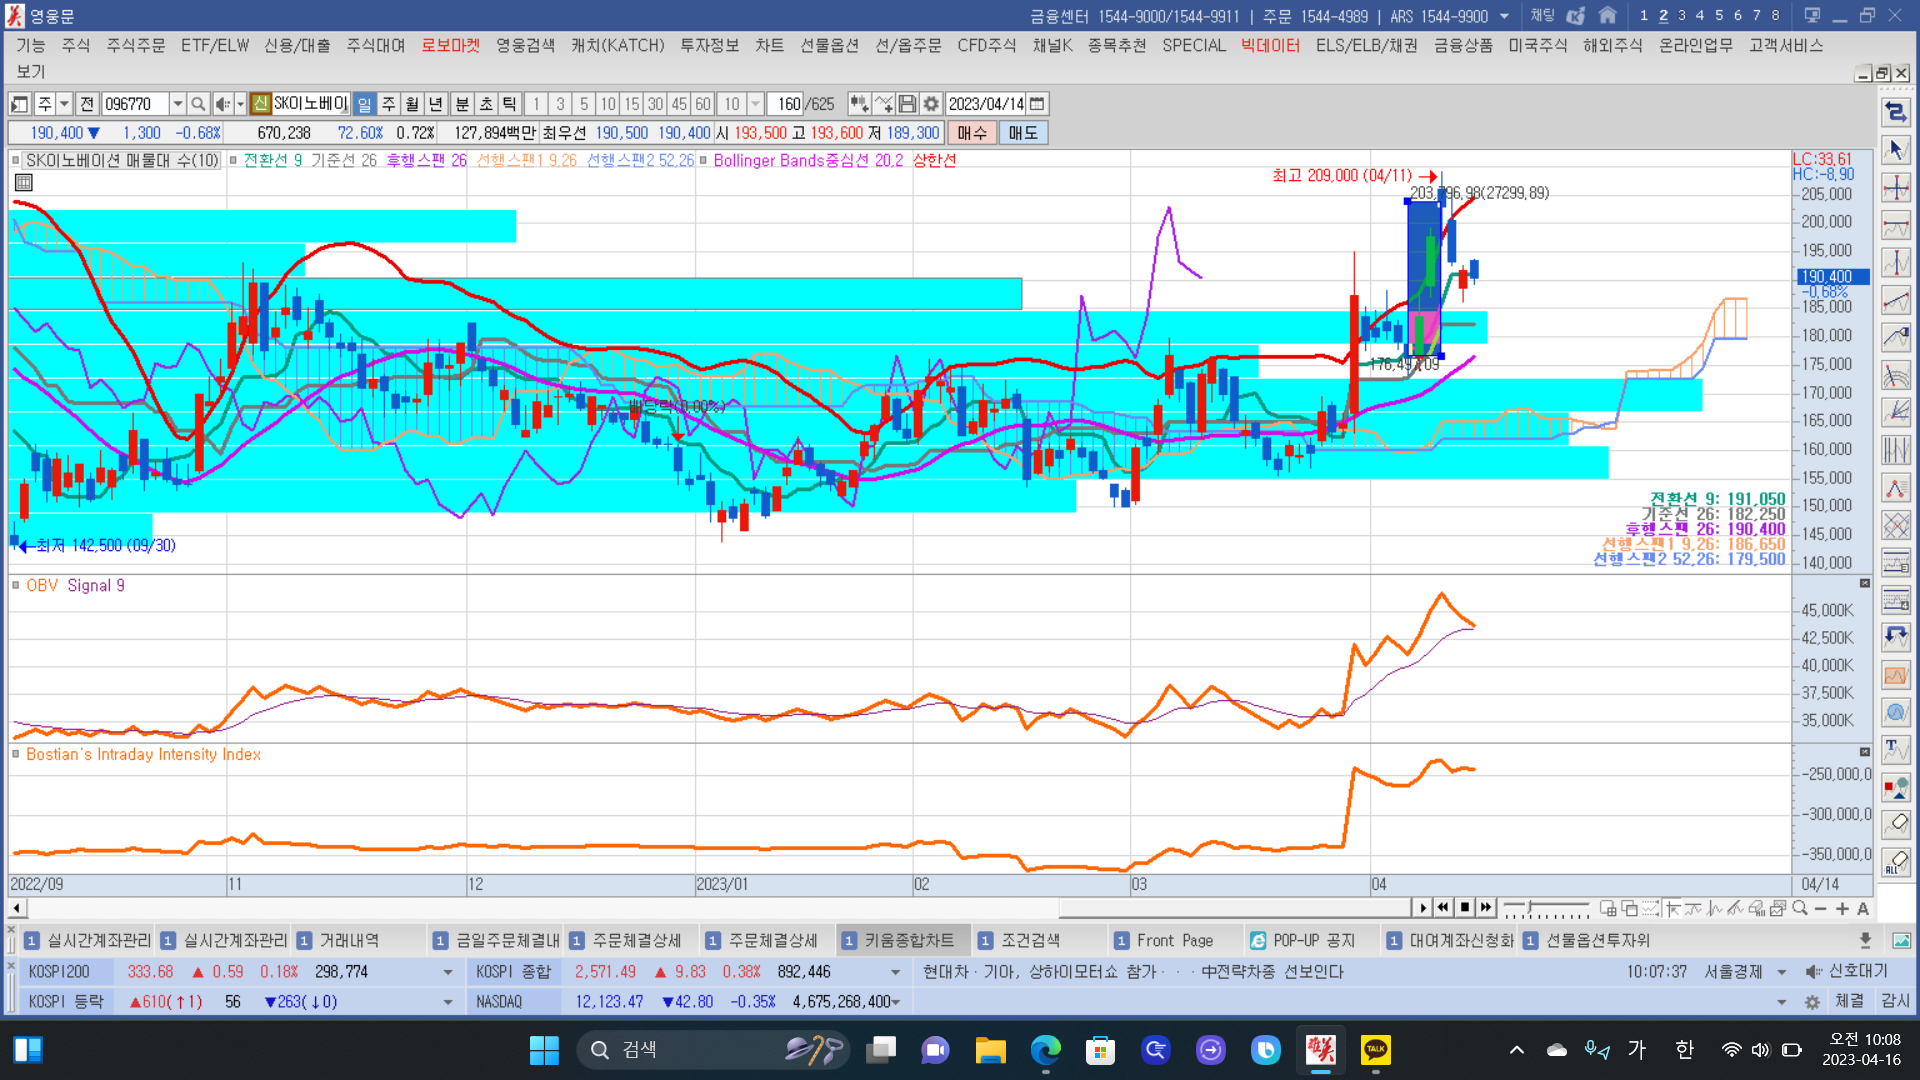Click the crosshair tool in right toolbar
The height and width of the screenshot is (1080, 1920).
point(1895,188)
